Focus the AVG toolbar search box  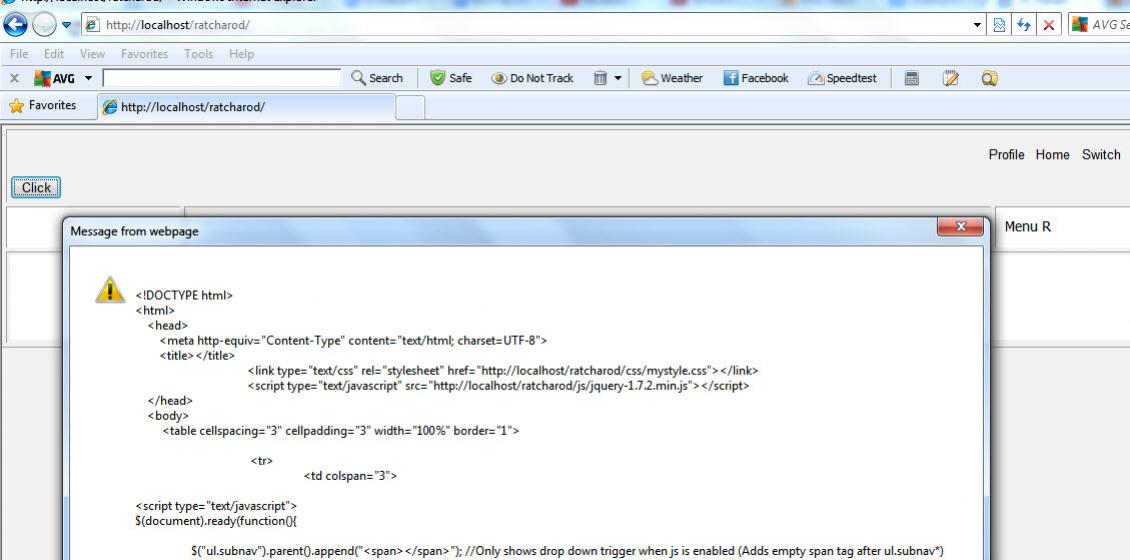(x=221, y=78)
